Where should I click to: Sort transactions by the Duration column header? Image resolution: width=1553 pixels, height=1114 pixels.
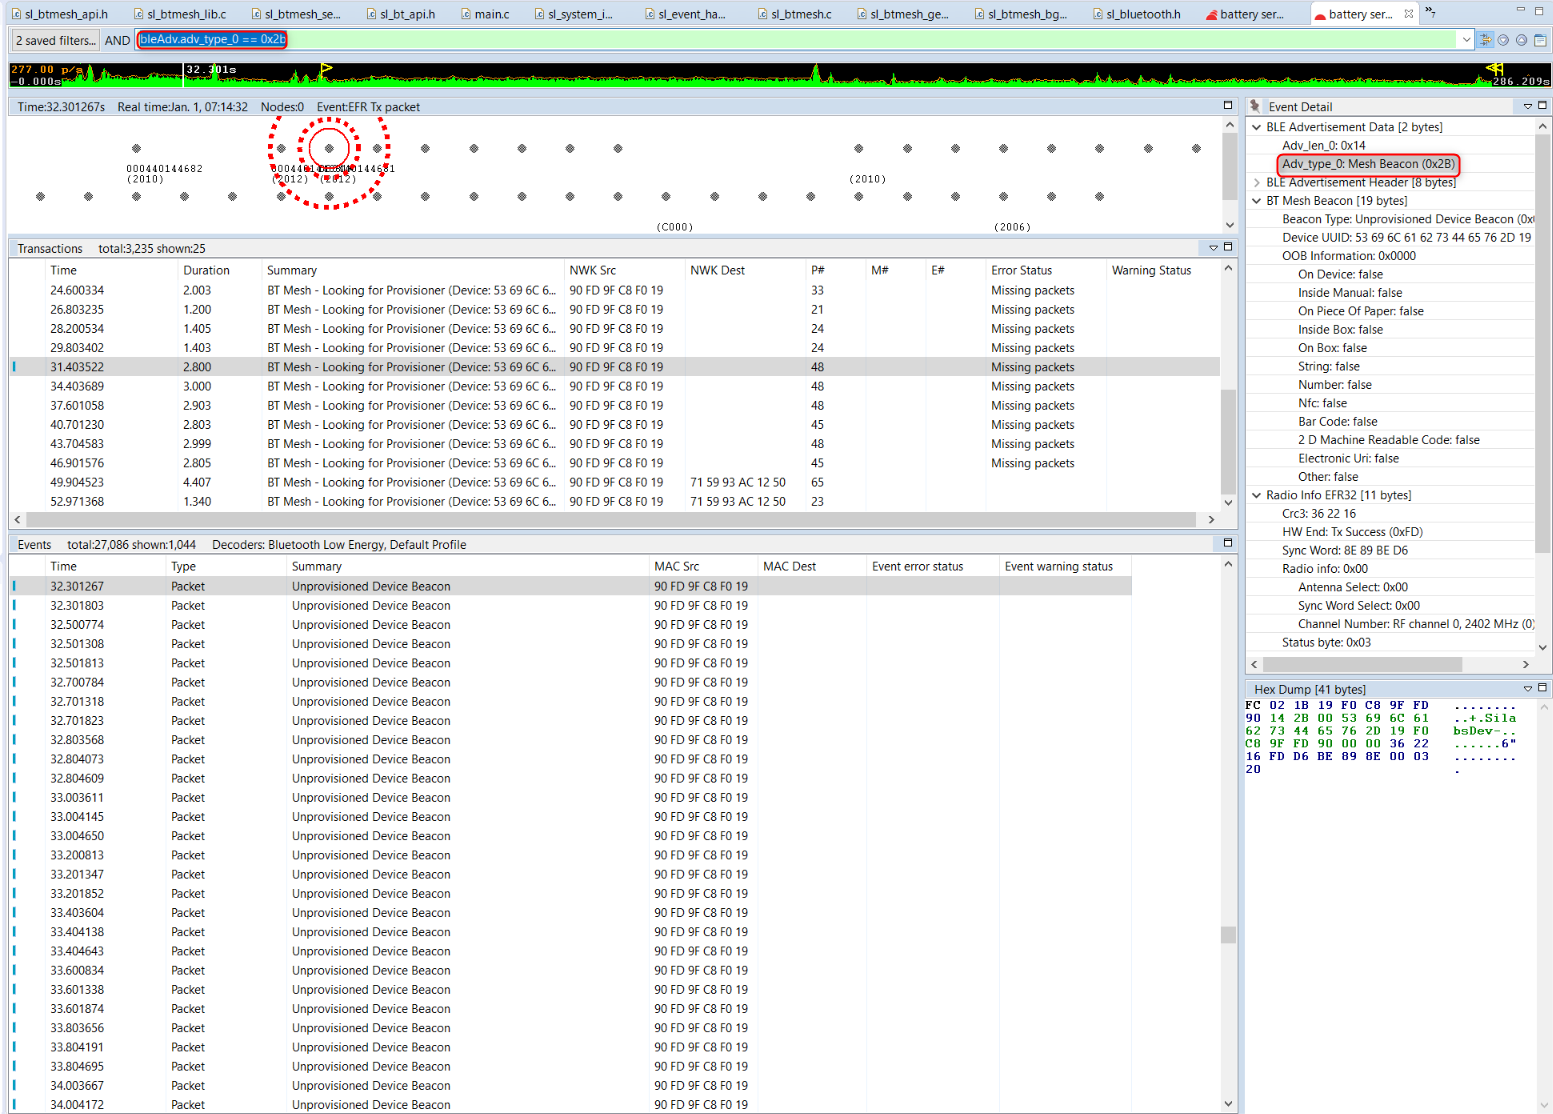[x=206, y=270]
